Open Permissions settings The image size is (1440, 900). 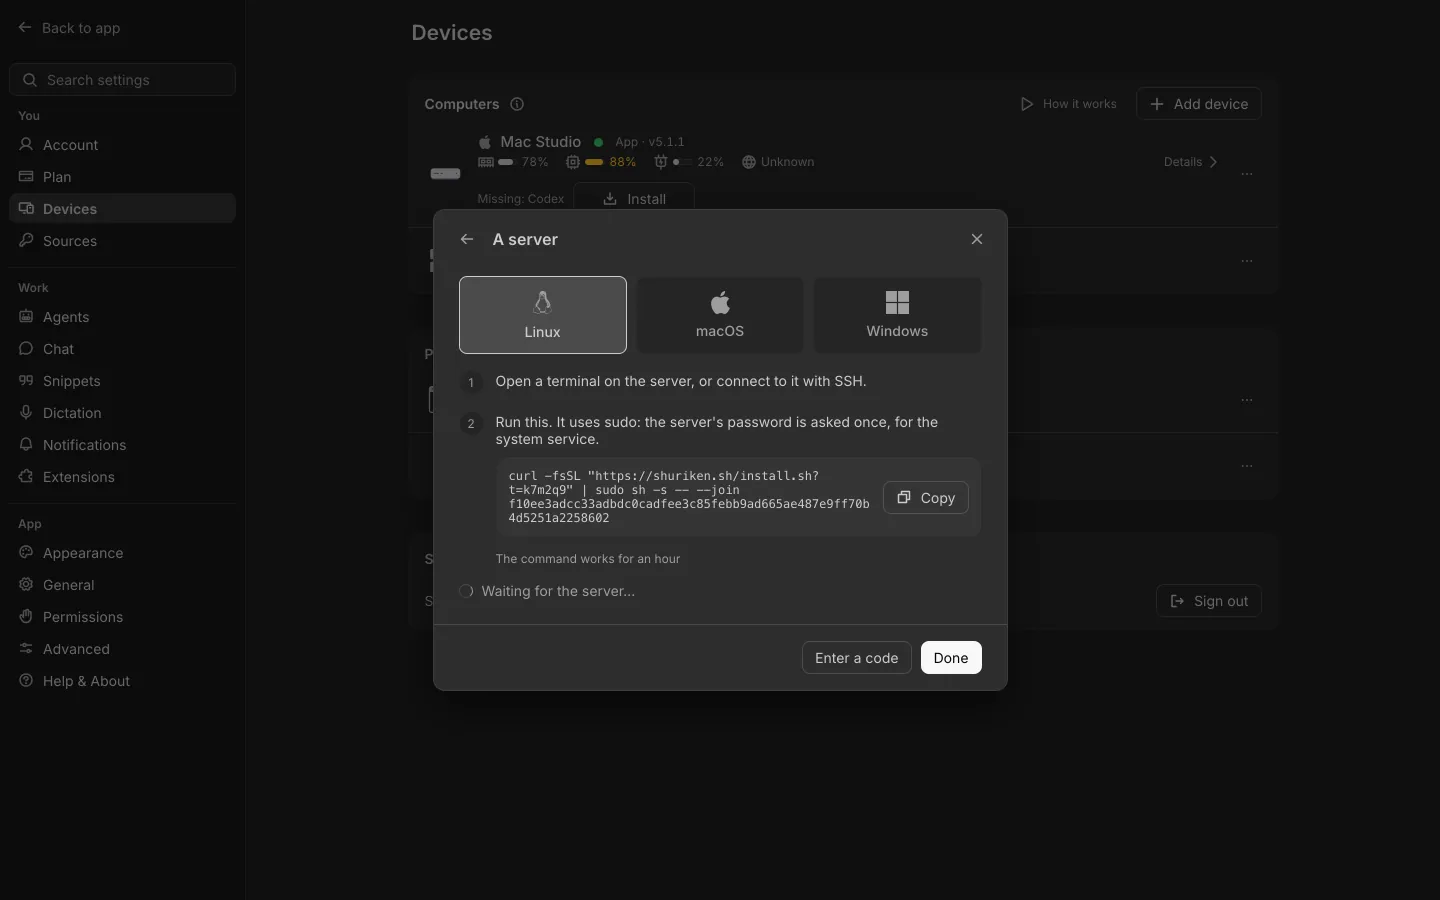[x=122, y=617]
